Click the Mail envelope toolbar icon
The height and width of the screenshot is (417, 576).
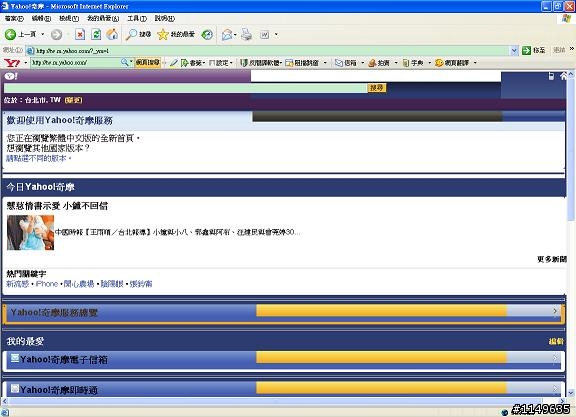227,35
